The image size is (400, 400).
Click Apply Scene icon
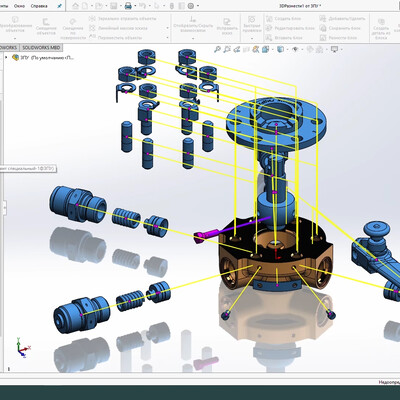pyautogui.click(x=319, y=50)
